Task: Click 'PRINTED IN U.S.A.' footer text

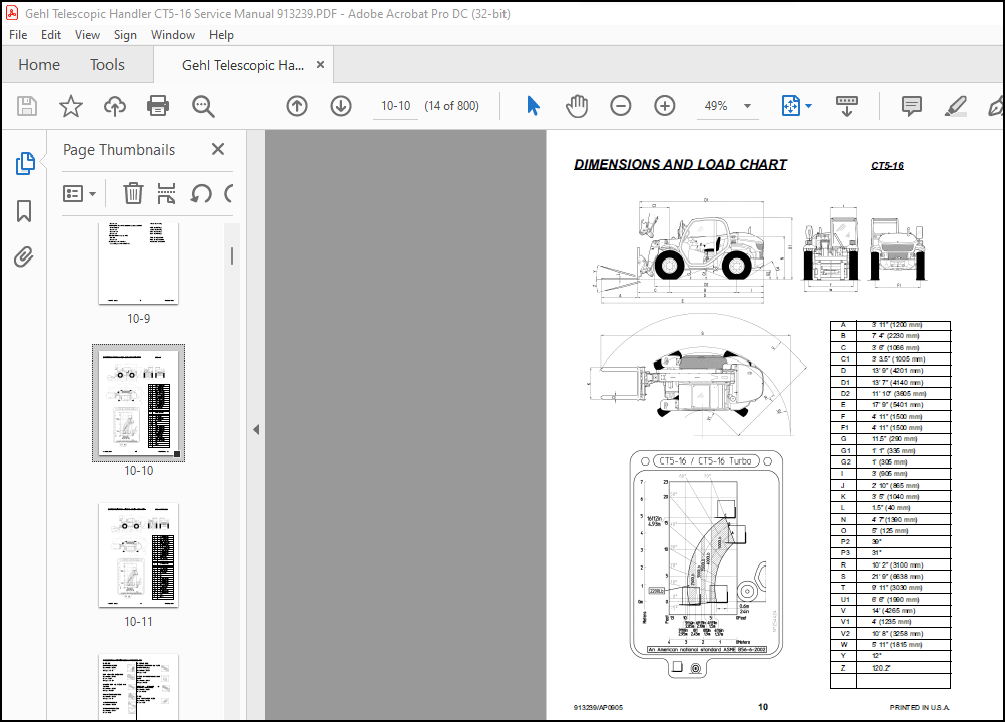Action: tap(920, 707)
